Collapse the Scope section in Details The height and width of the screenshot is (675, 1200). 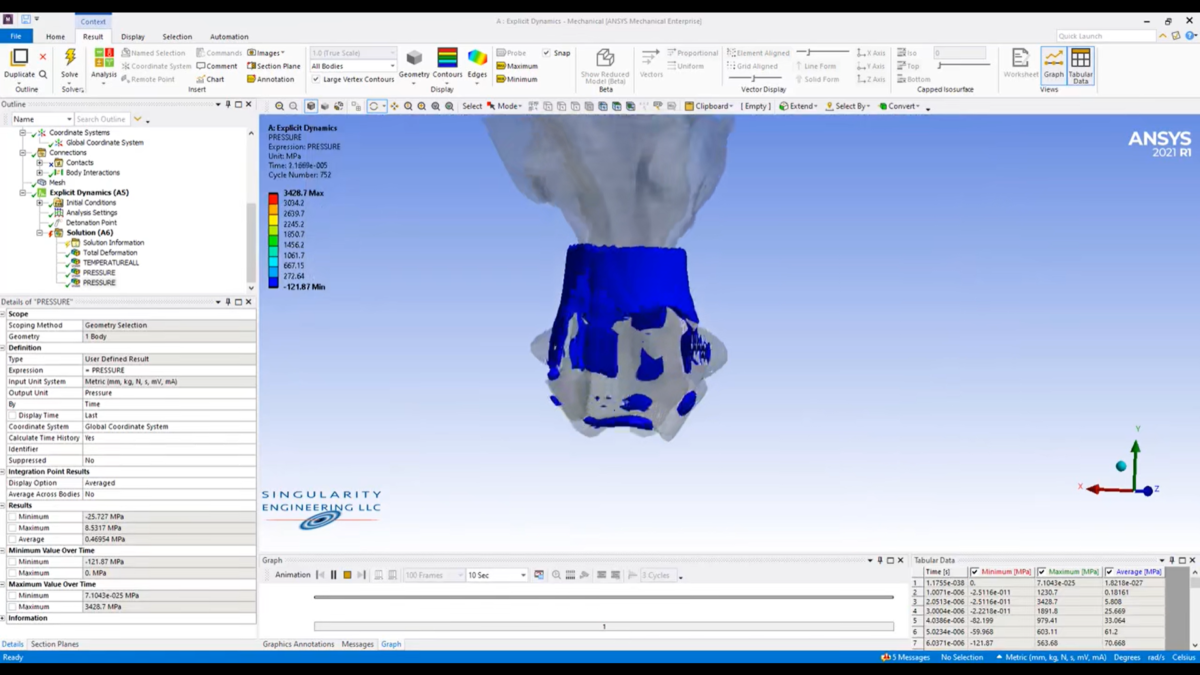[3, 314]
